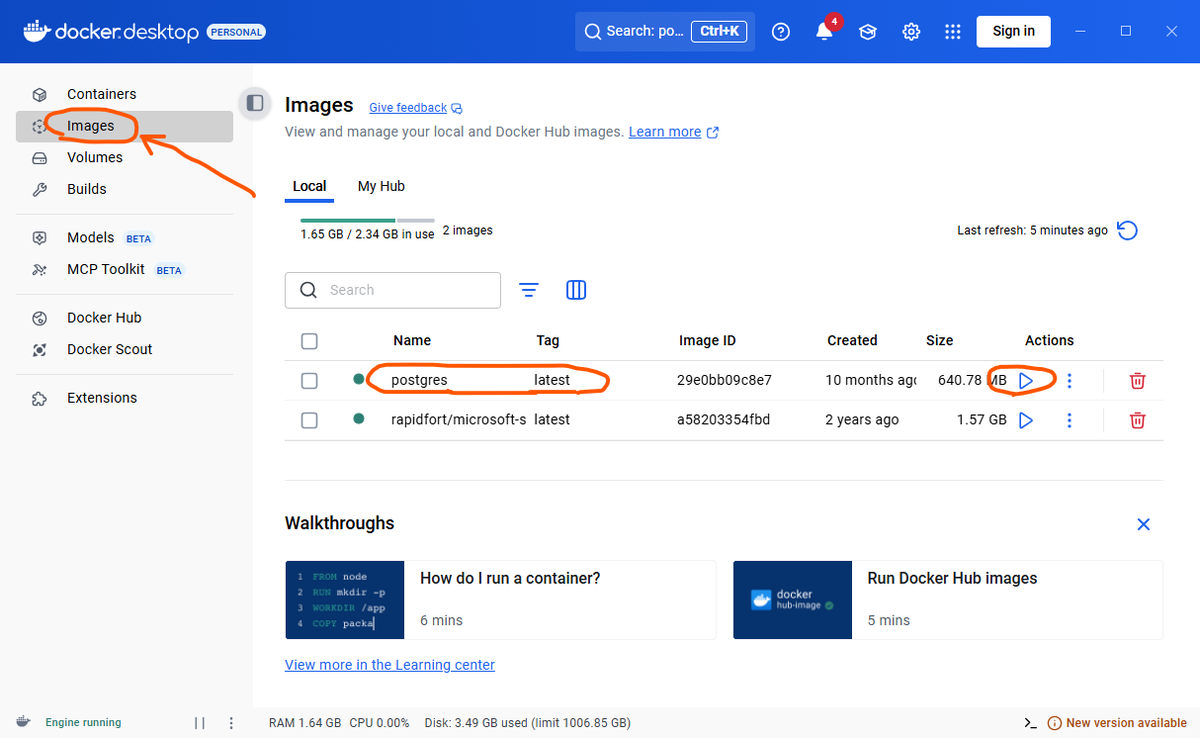Switch to the My Hub tab
The image size is (1200, 738).
(381, 187)
